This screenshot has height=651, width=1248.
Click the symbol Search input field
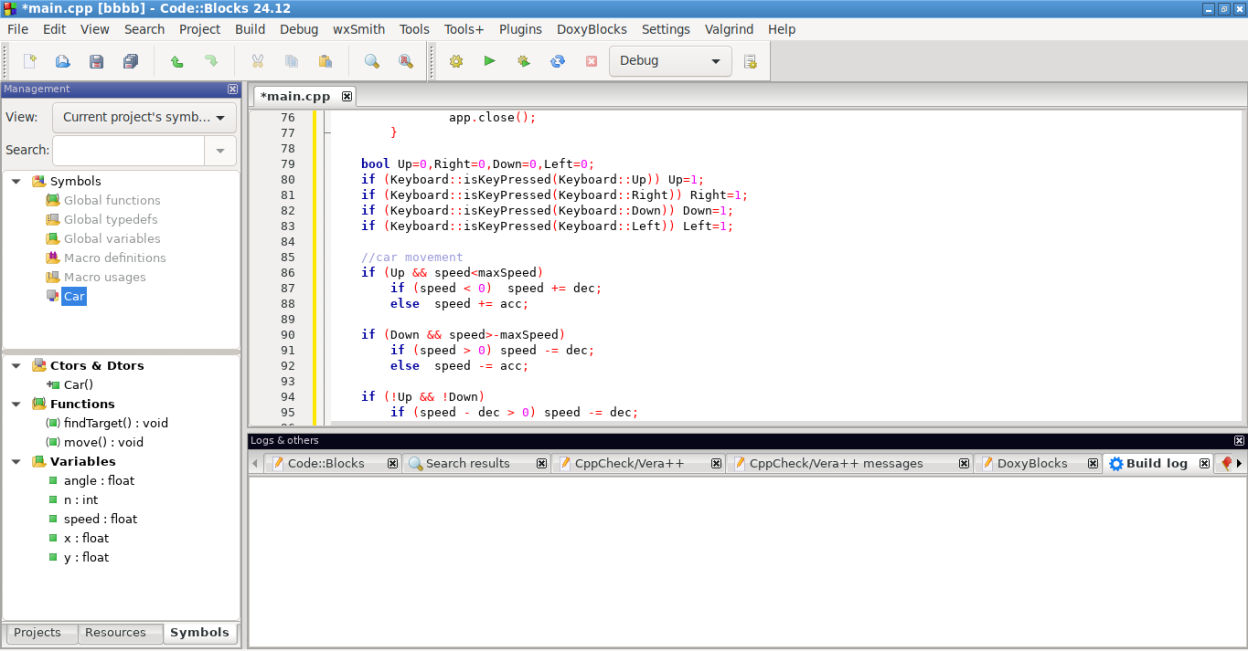point(128,150)
